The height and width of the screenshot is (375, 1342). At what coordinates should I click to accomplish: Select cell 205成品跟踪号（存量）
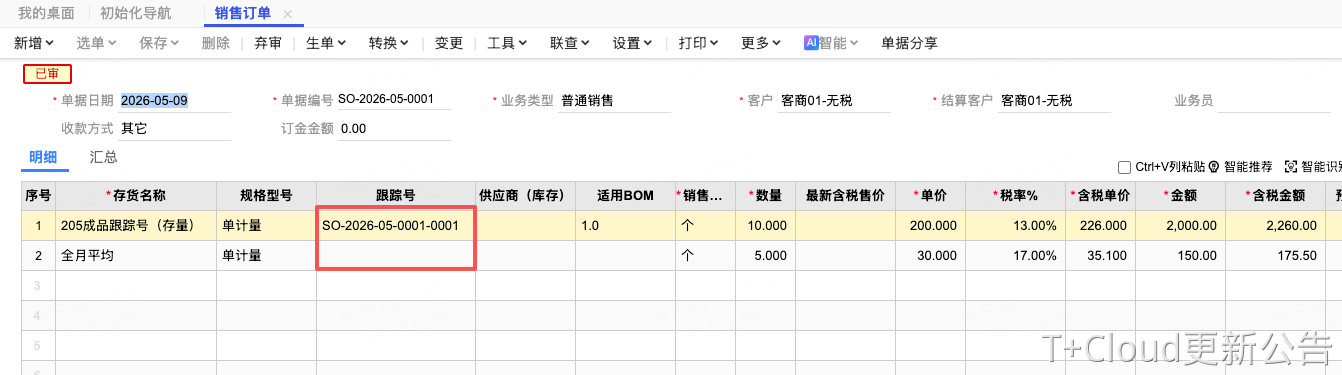tap(136, 226)
